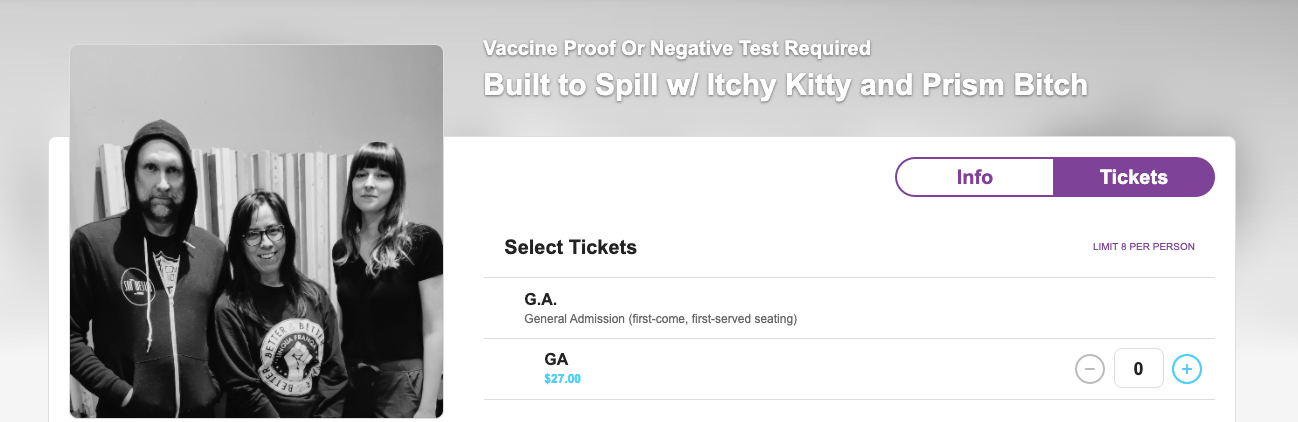Screen dimensions: 1298x422
Task: Click the General Admission seating description
Action: click(660, 320)
